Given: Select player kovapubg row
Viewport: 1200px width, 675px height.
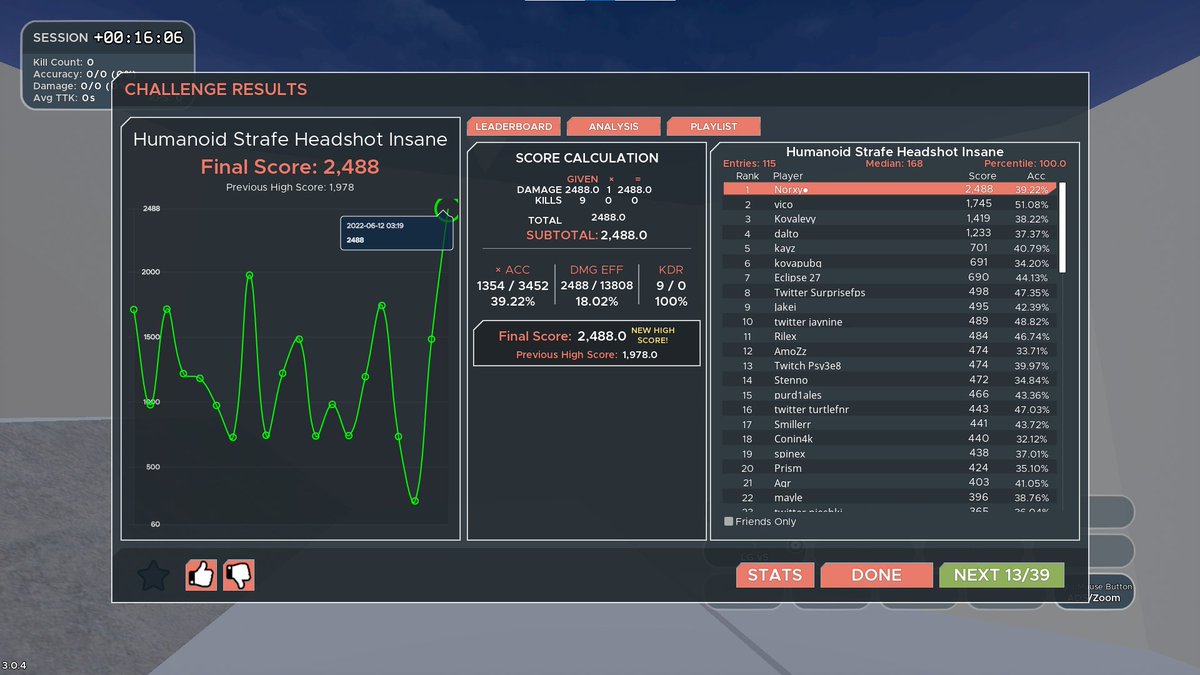Looking at the screenshot, I should pos(889,263).
